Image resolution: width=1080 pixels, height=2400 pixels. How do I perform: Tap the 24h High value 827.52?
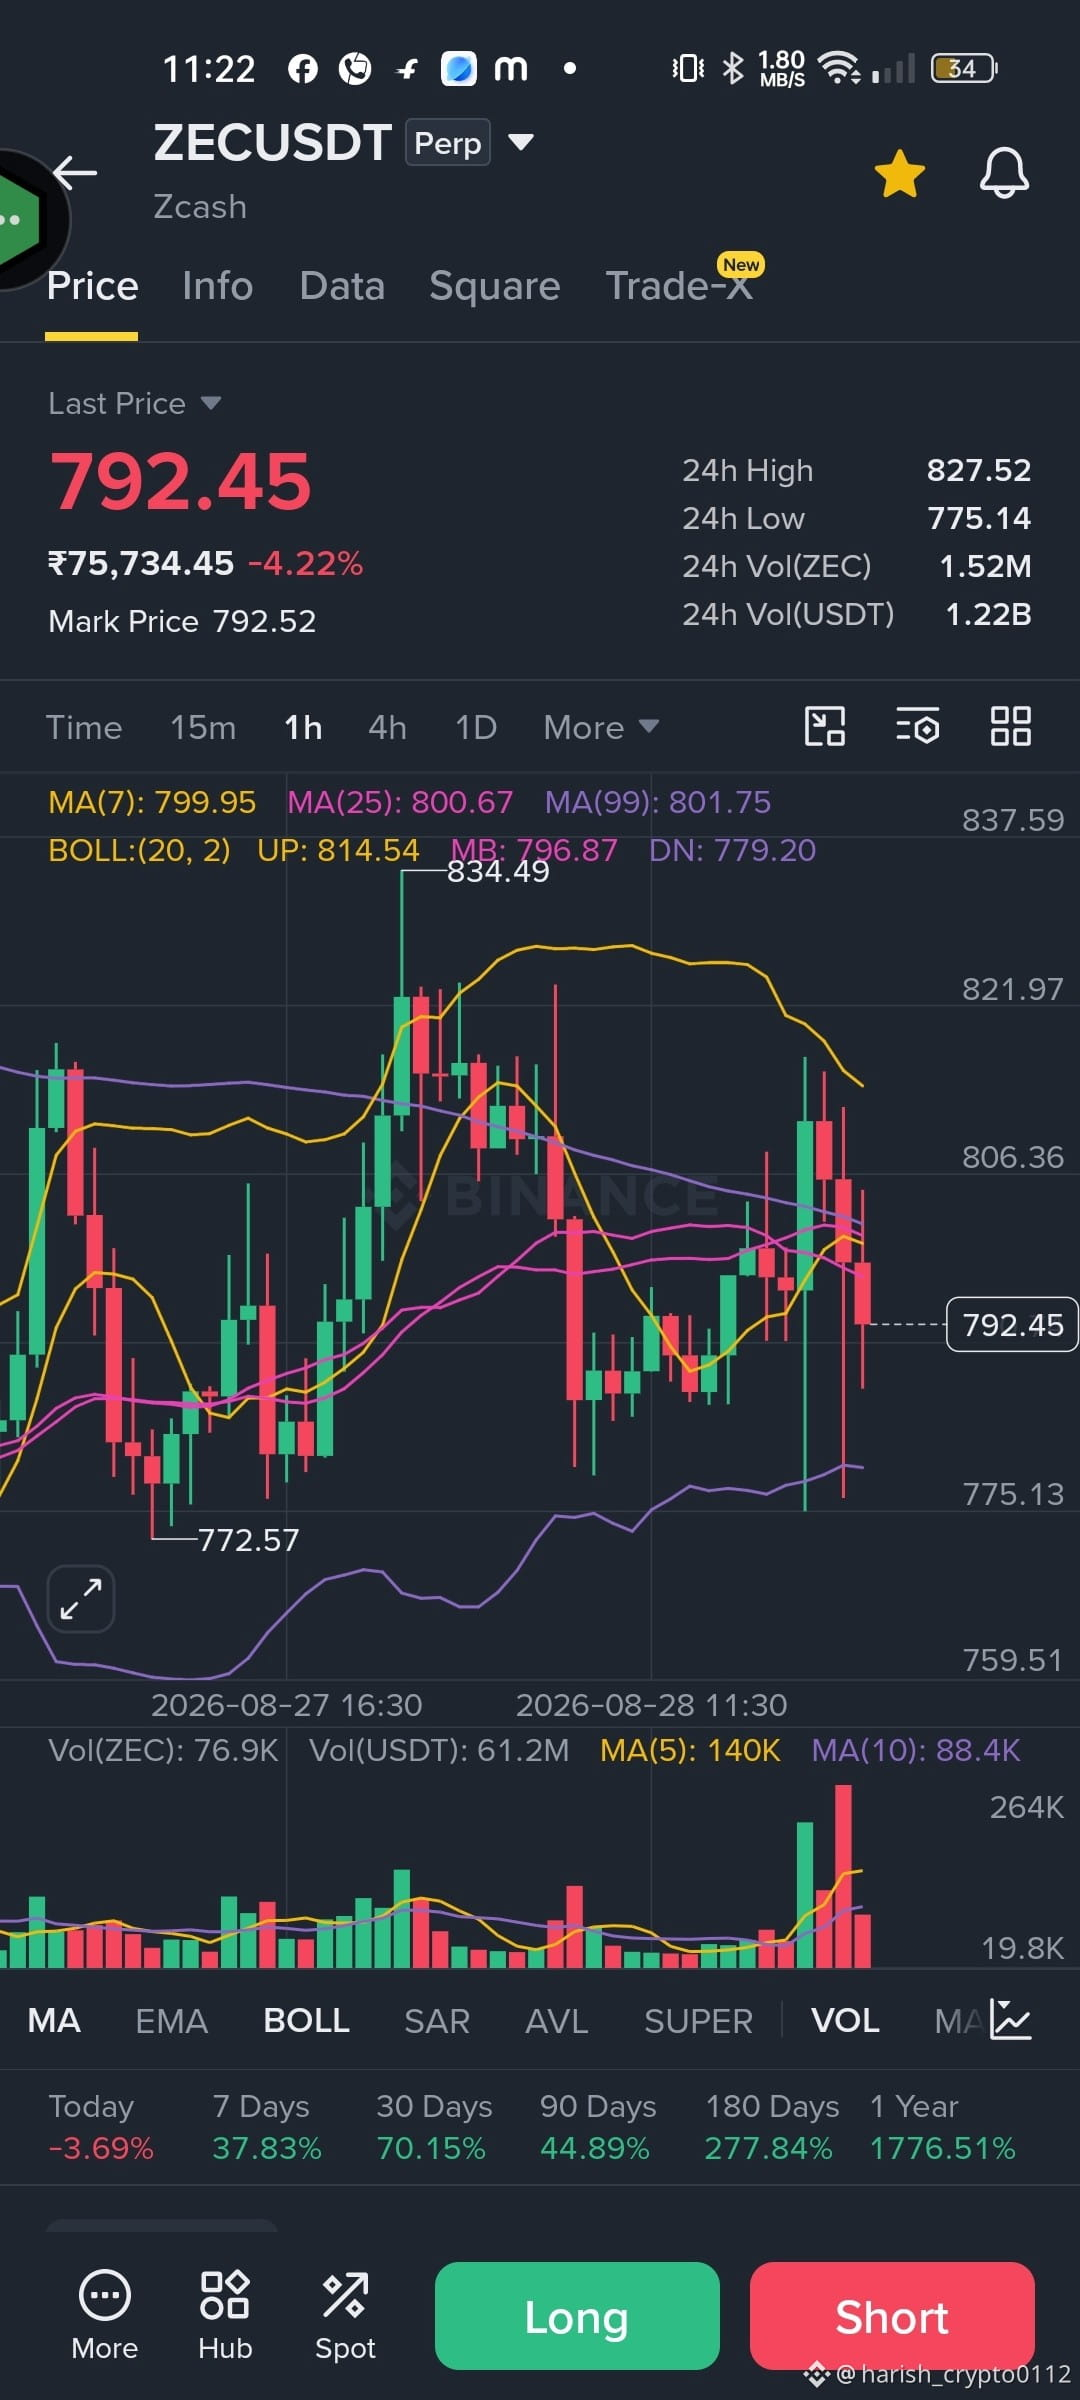tap(978, 470)
